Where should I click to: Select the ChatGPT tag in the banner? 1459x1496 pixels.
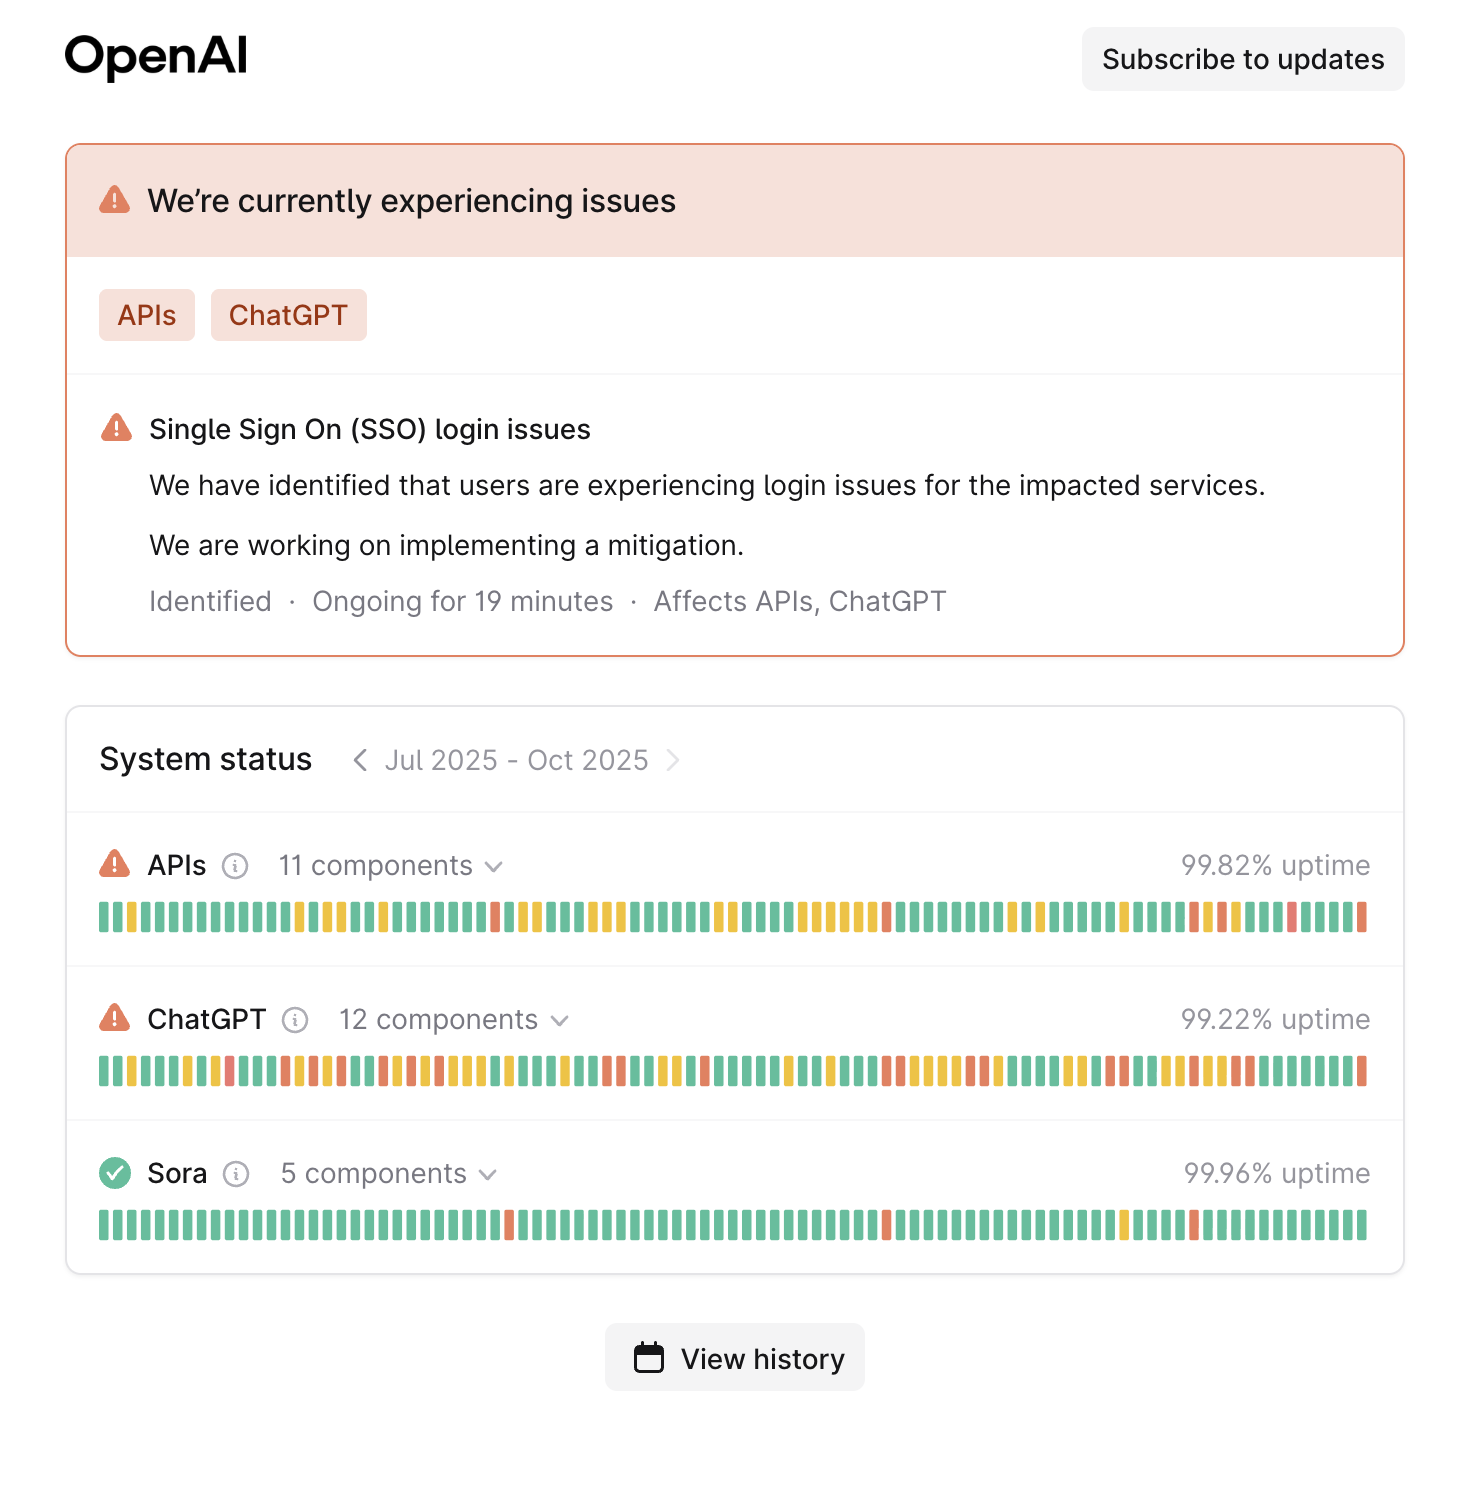288,314
